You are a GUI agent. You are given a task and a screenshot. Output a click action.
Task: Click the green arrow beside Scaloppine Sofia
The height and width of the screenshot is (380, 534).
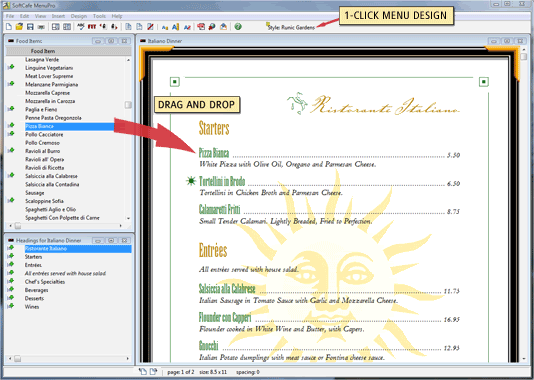pos(11,200)
